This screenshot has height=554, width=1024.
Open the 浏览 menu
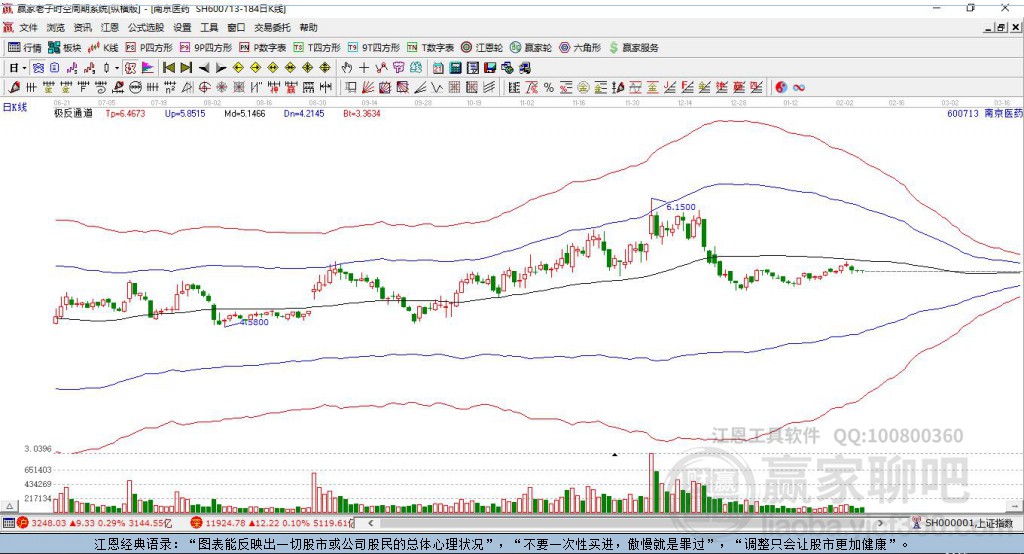pyautogui.click(x=56, y=27)
